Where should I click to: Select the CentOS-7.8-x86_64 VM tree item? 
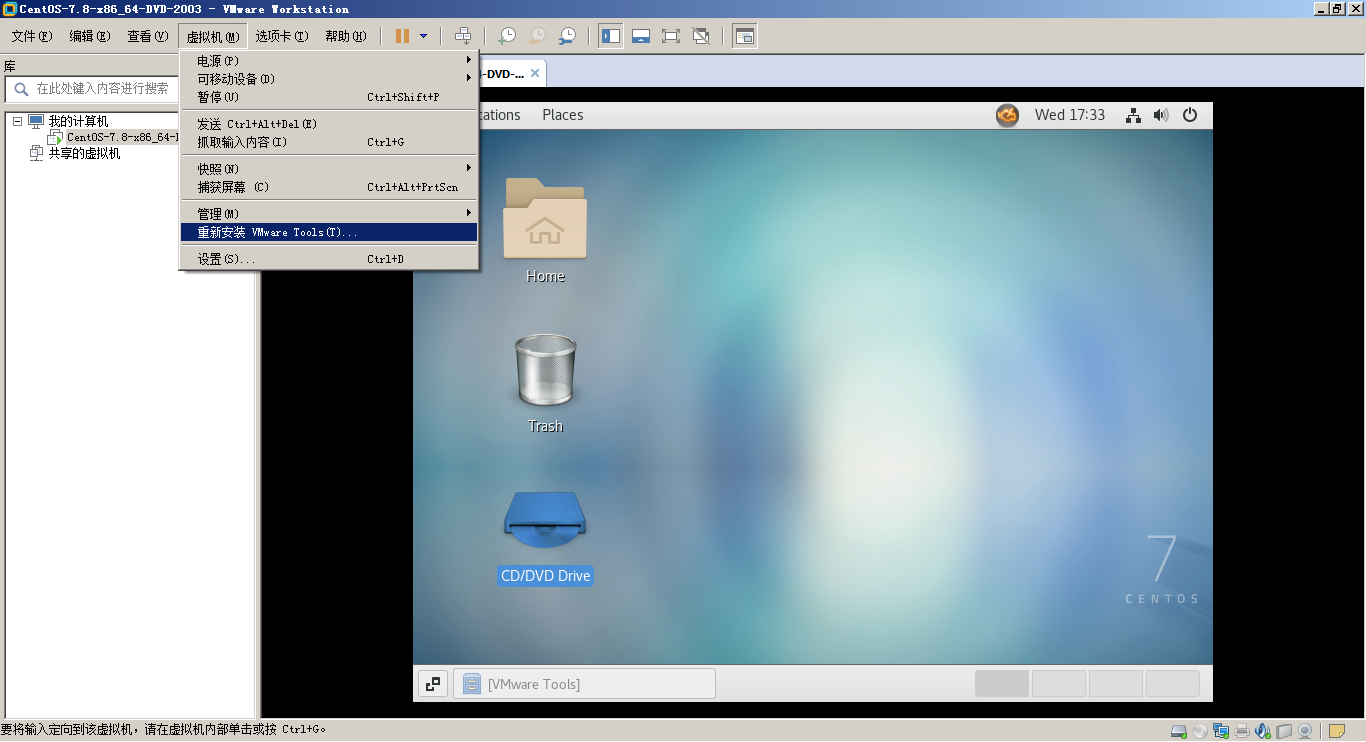click(122, 137)
